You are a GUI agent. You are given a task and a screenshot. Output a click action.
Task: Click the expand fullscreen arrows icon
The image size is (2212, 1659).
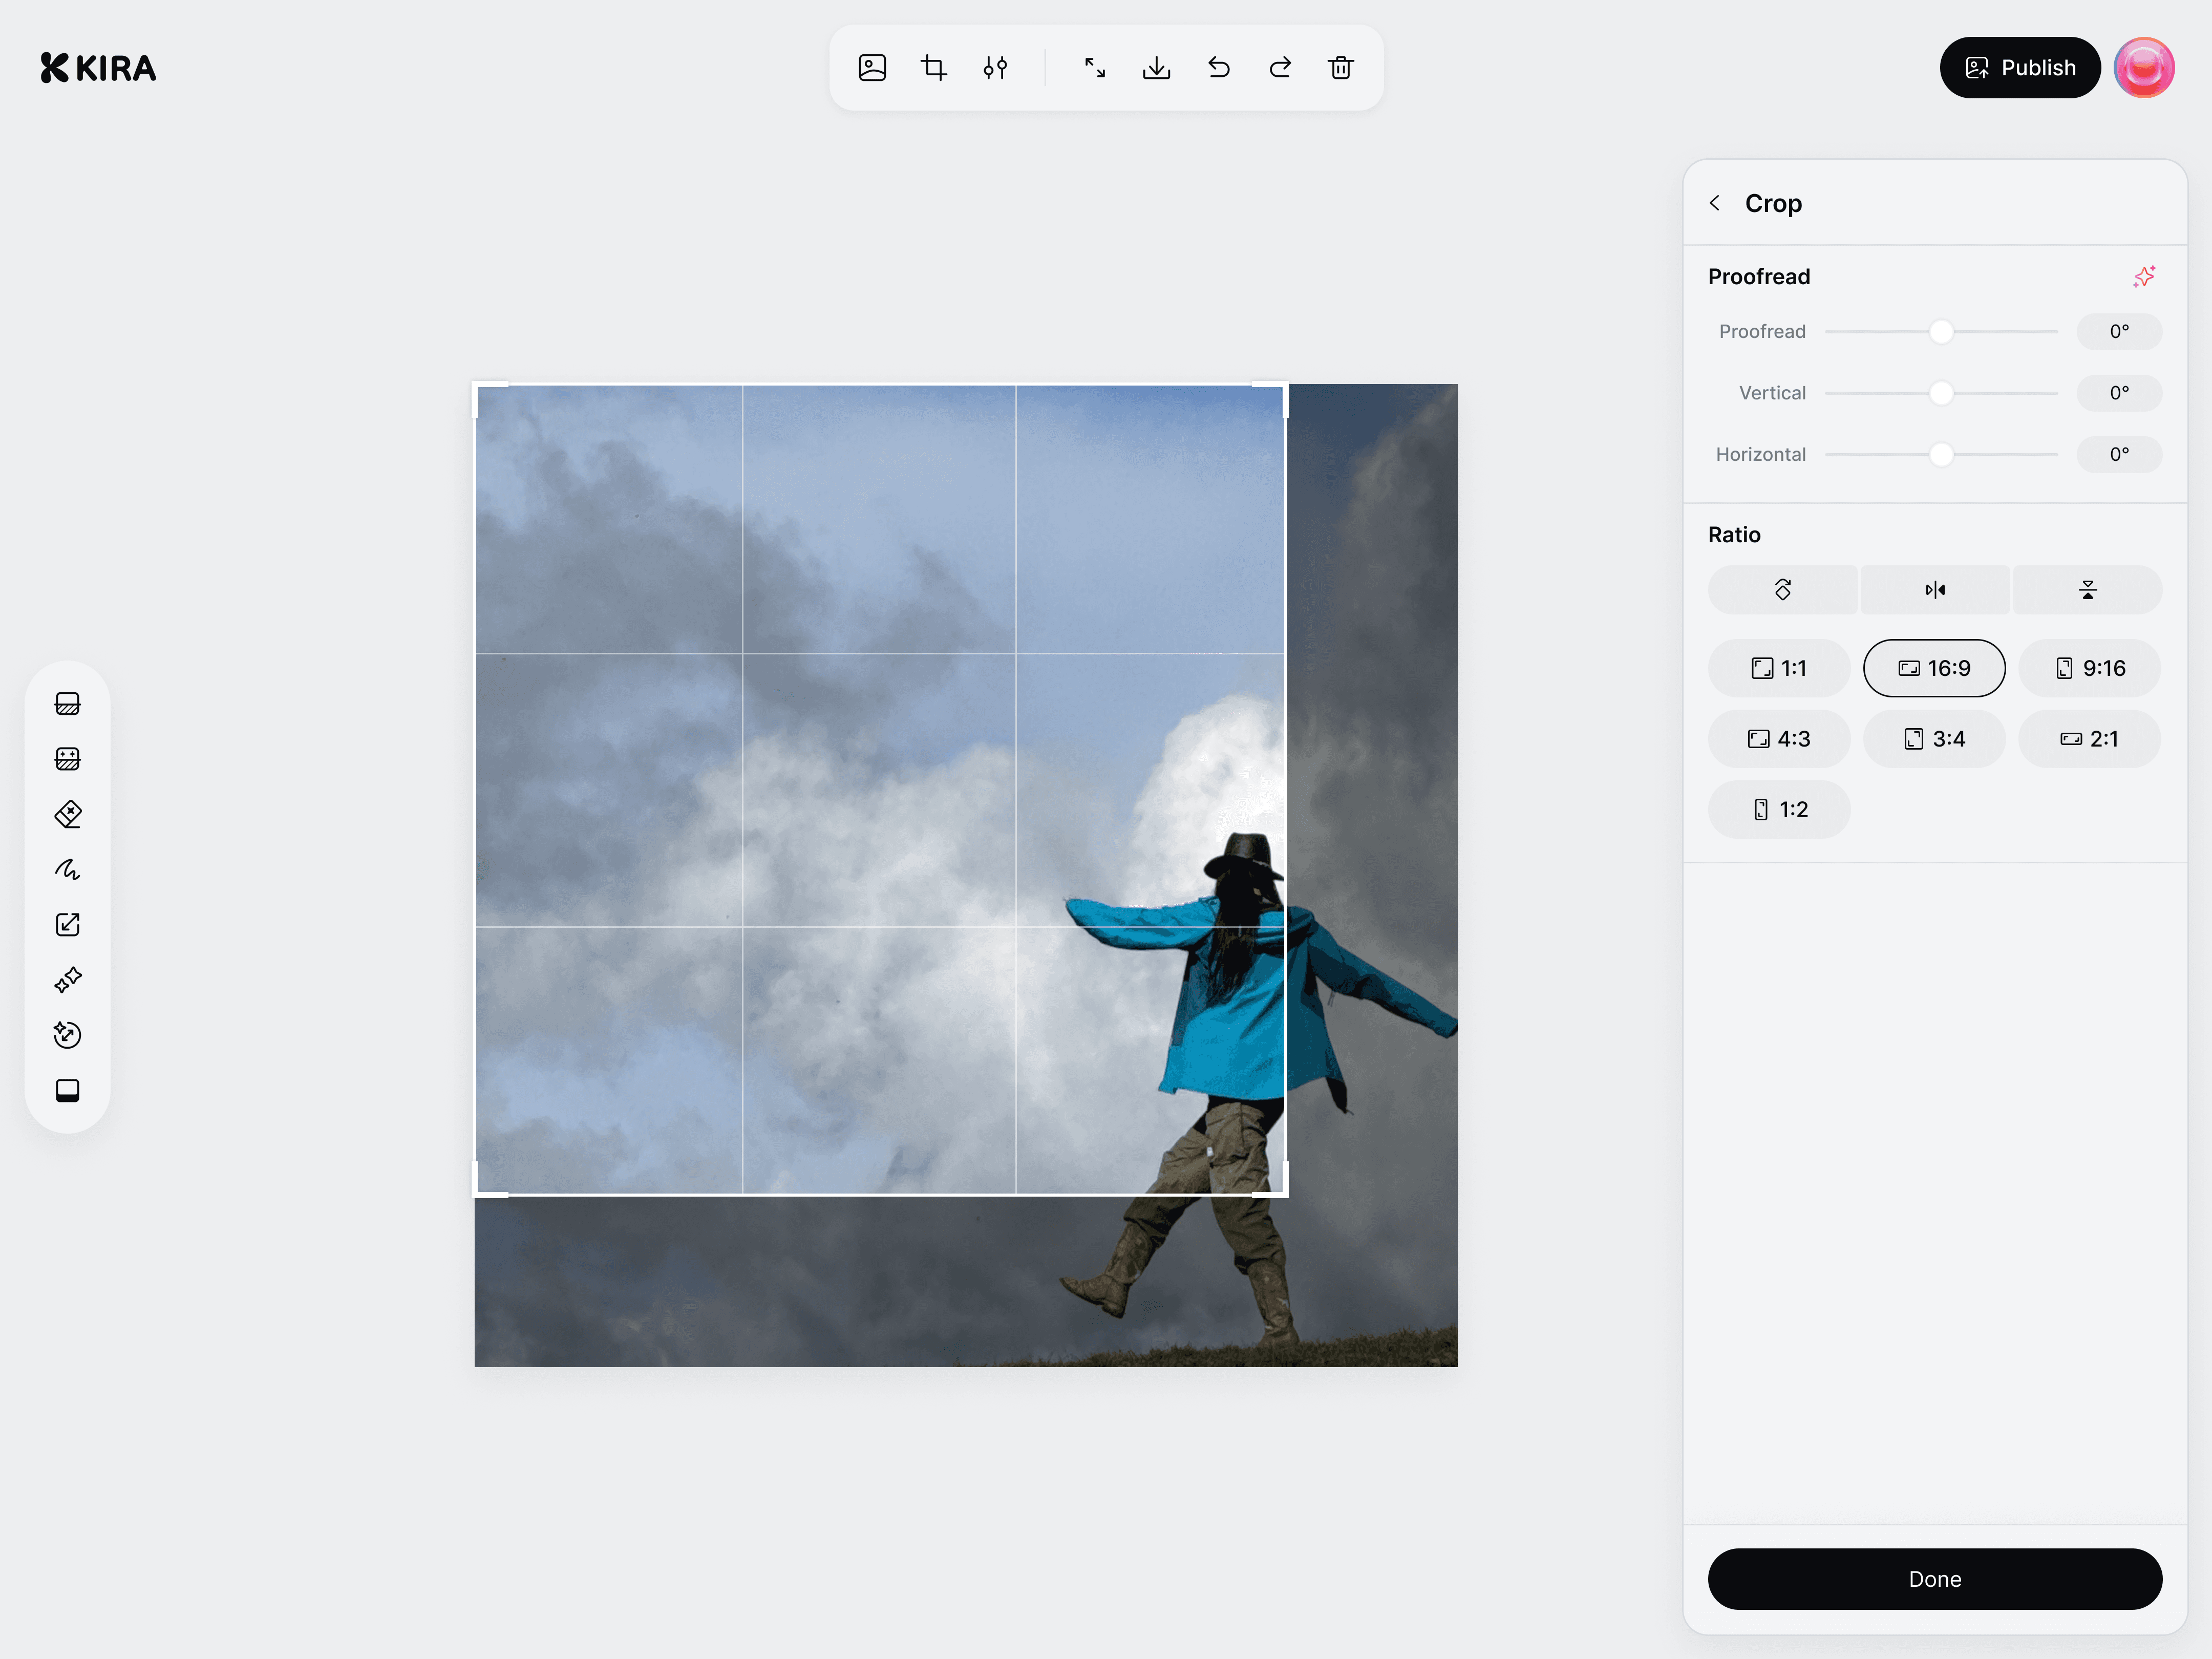pyautogui.click(x=1095, y=68)
